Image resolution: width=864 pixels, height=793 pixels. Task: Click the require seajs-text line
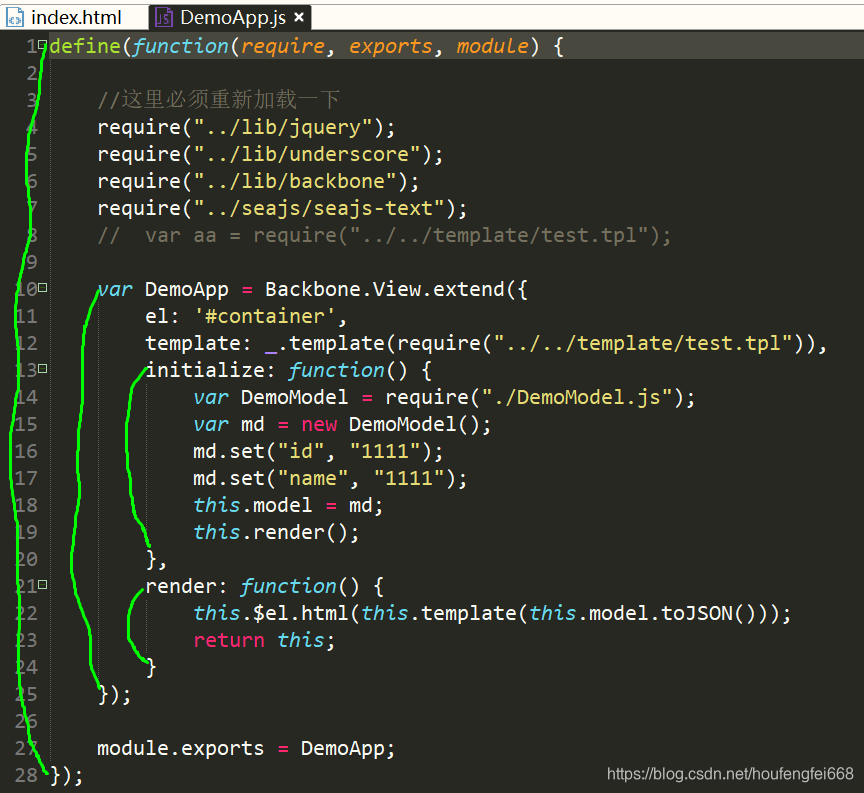point(282,208)
